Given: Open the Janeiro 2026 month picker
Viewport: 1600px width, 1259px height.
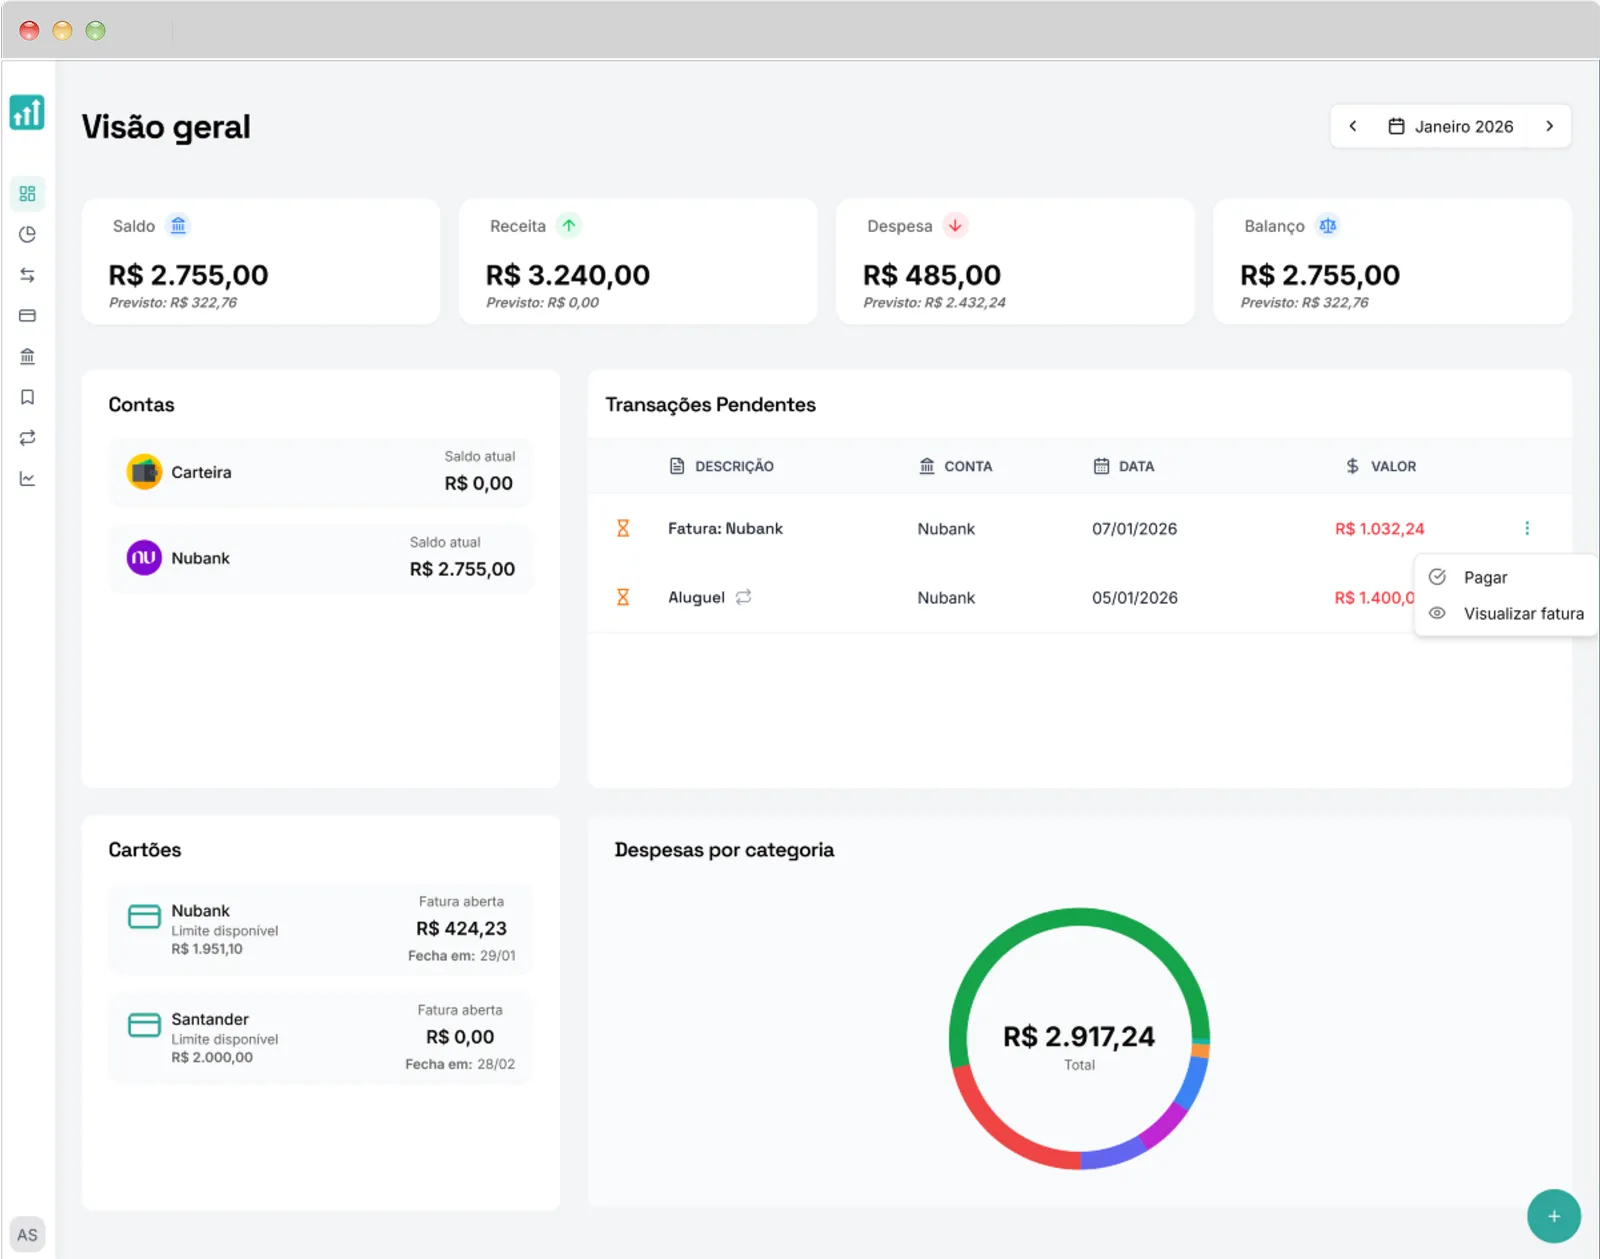Looking at the screenshot, I should pos(1451,126).
